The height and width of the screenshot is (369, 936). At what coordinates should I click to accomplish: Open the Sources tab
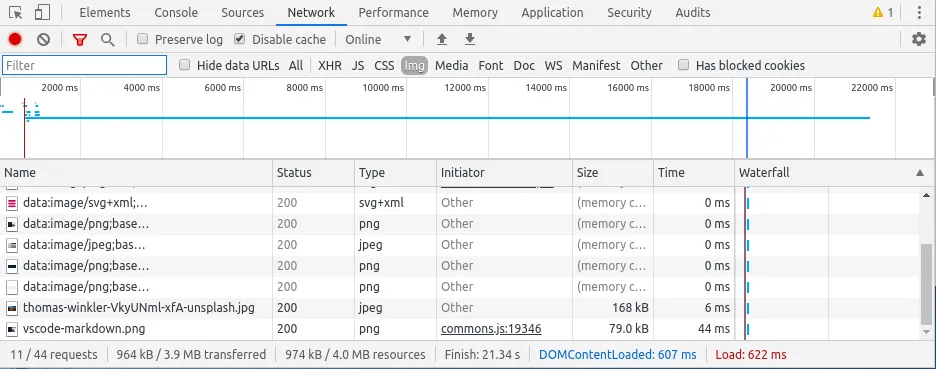click(242, 13)
